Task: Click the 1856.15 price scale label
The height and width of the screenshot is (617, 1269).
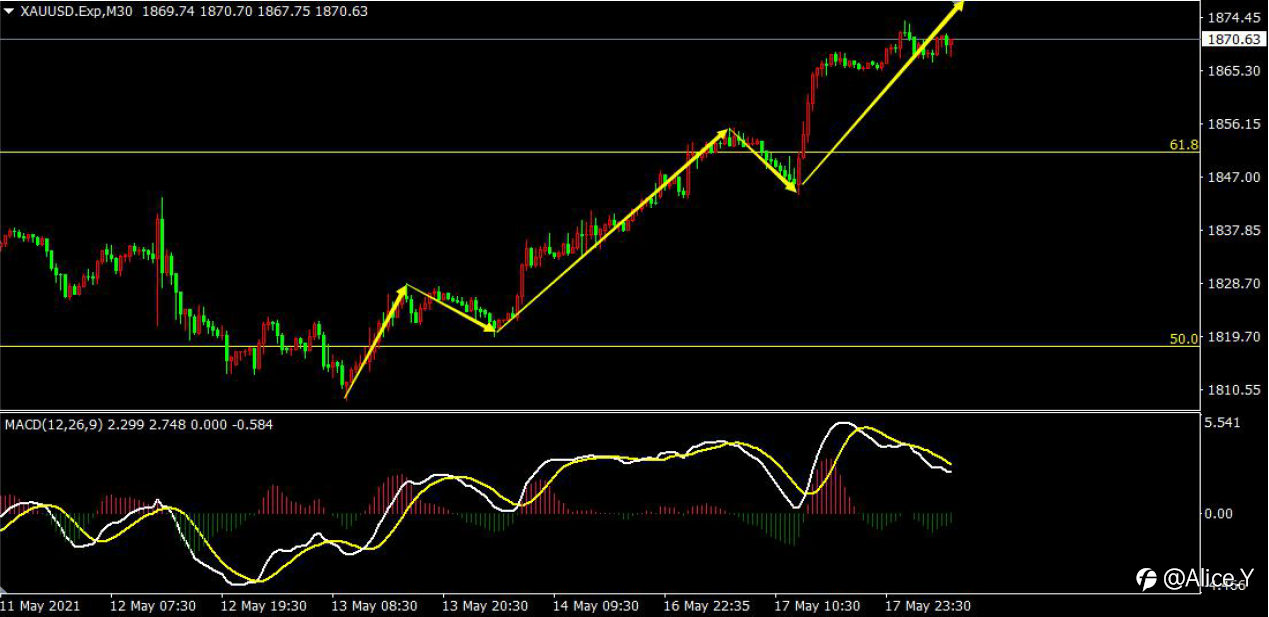Action: tap(1233, 124)
